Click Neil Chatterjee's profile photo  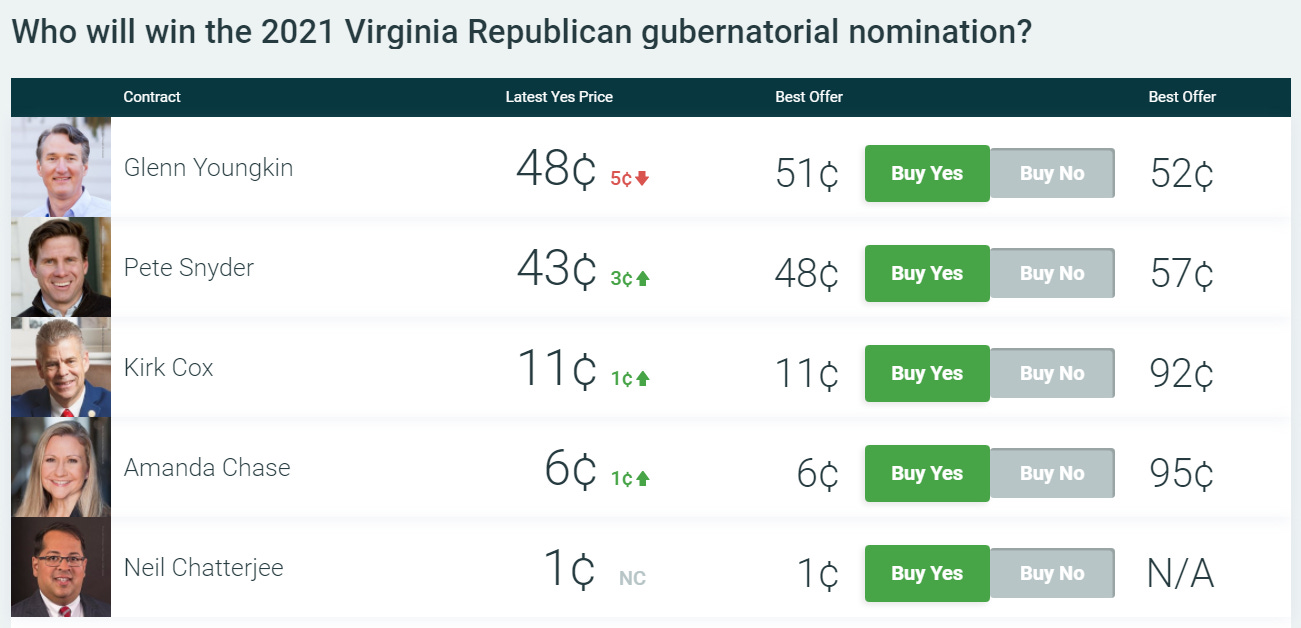pyautogui.click(x=61, y=567)
